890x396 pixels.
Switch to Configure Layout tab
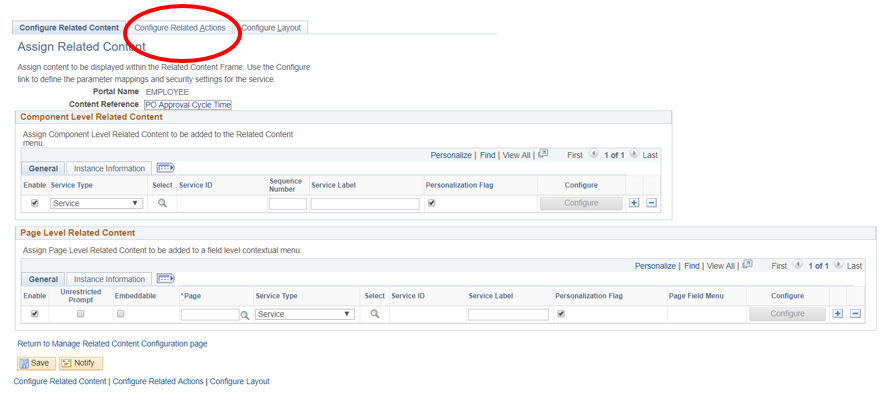coord(271,28)
